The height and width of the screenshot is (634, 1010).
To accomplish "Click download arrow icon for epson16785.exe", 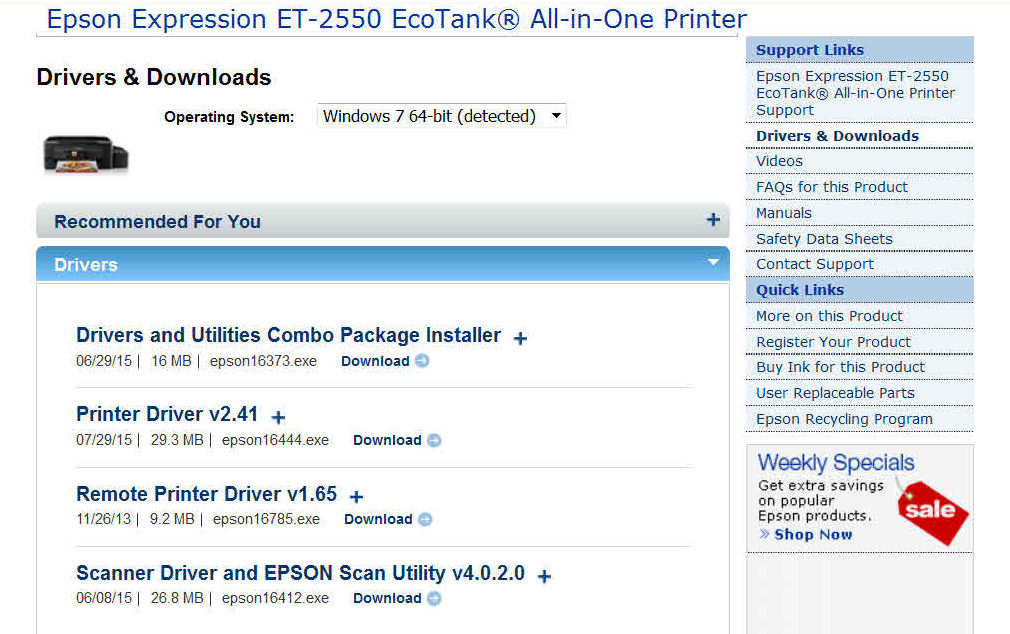I will pyautogui.click(x=425, y=519).
